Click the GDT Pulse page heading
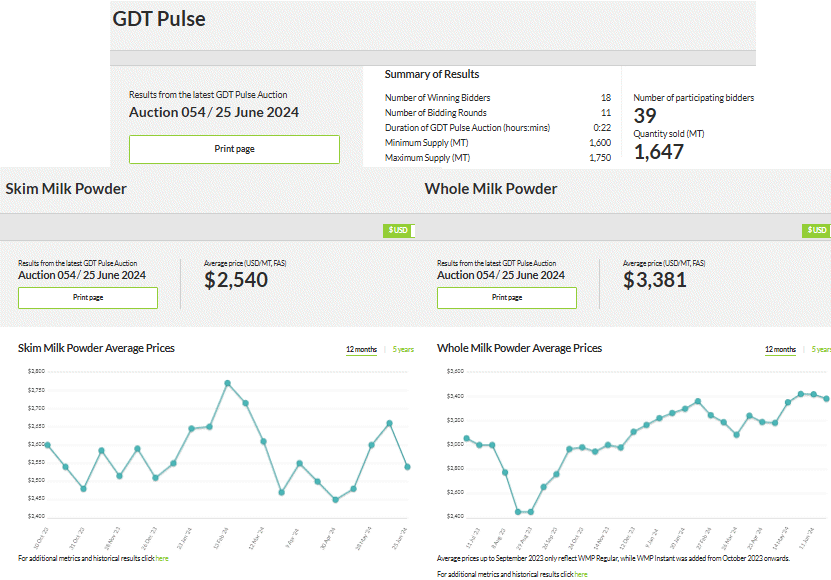The image size is (831, 580). click(159, 19)
